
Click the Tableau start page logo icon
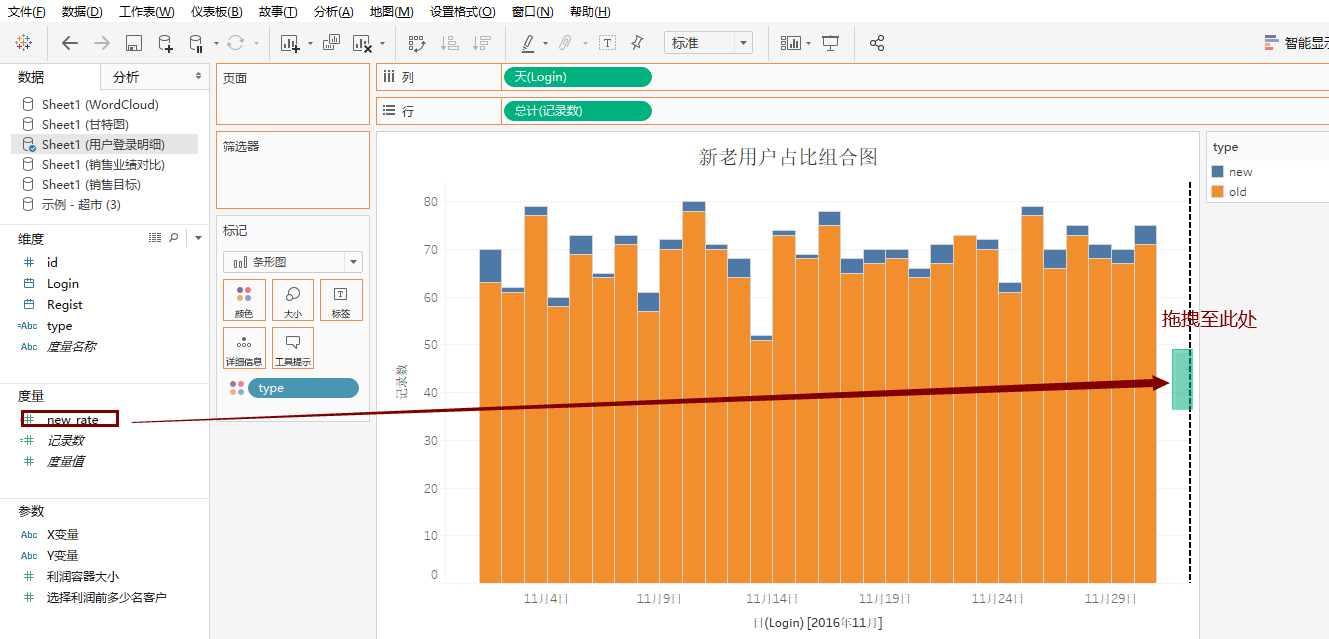[x=24, y=43]
